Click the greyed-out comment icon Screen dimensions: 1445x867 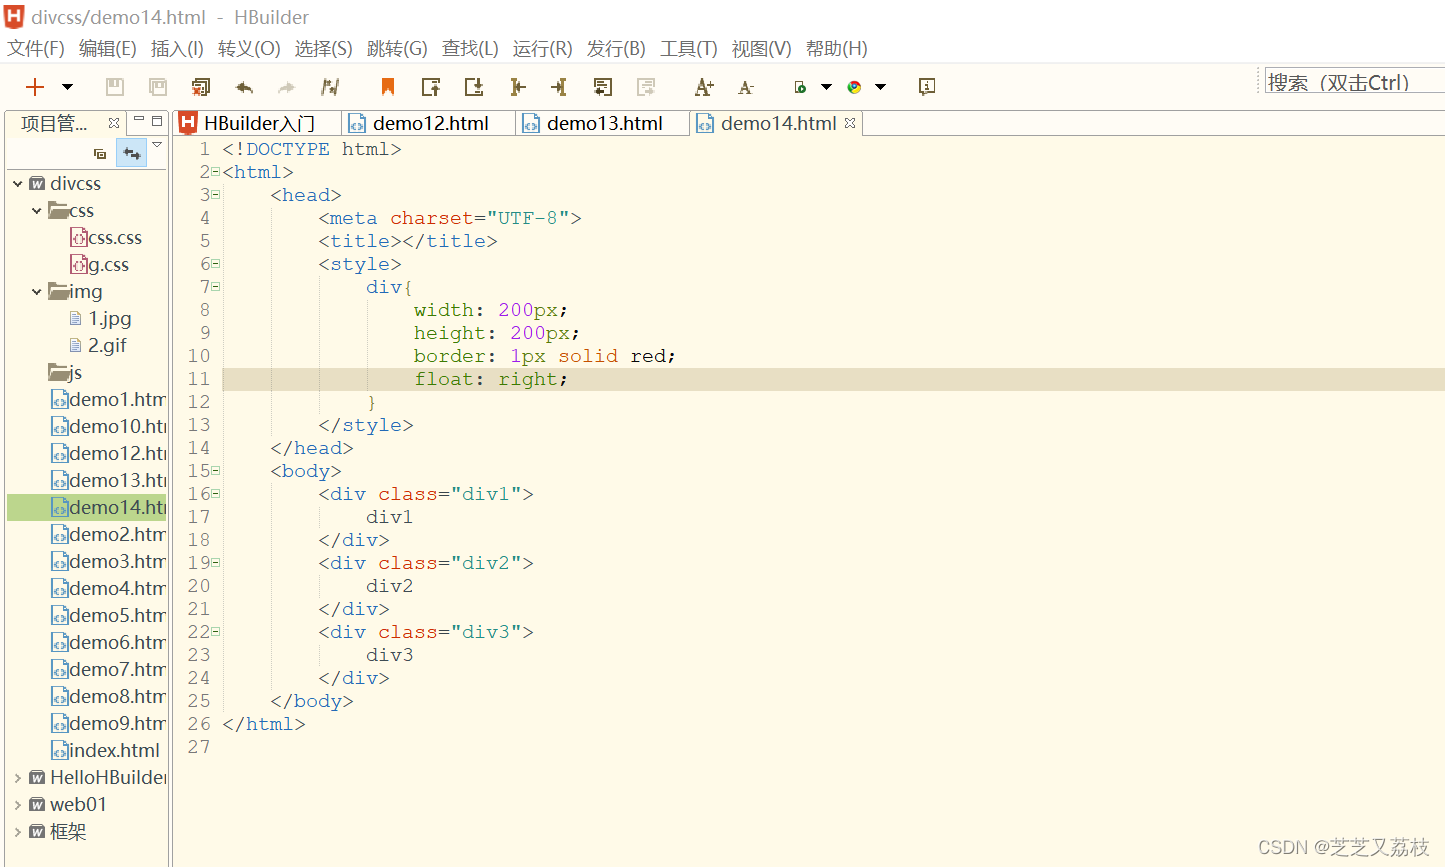(x=646, y=87)
